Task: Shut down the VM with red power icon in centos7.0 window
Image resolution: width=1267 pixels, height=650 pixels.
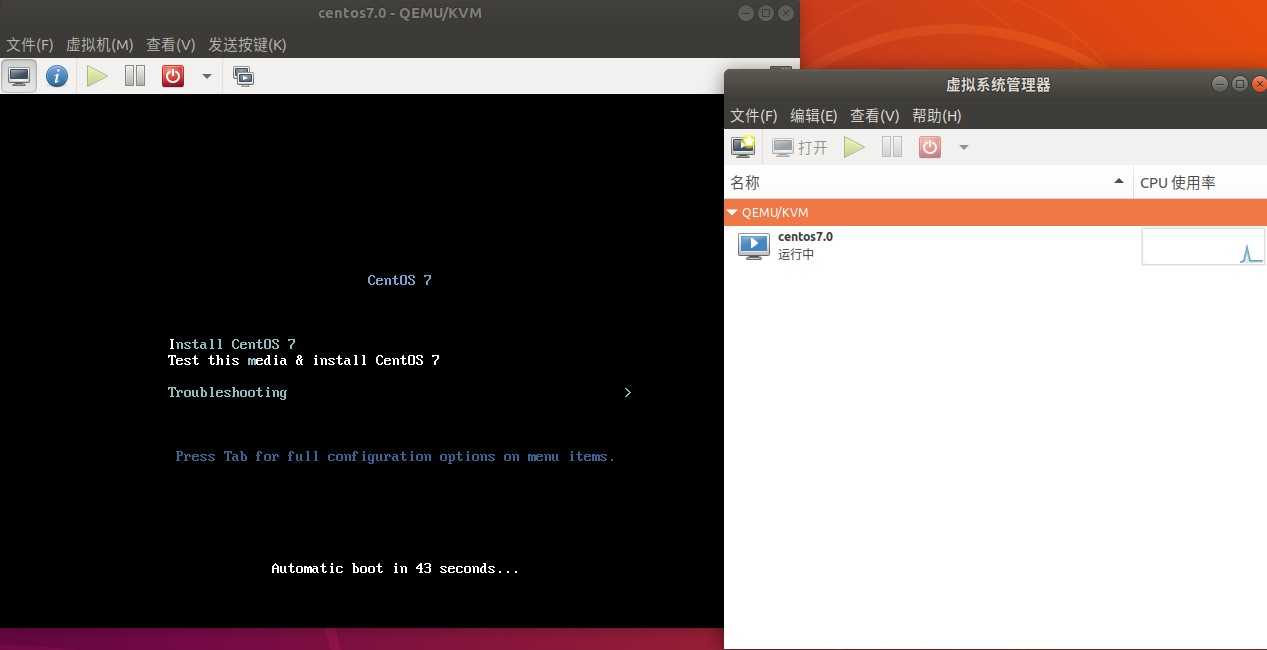Action: [173, 76]
